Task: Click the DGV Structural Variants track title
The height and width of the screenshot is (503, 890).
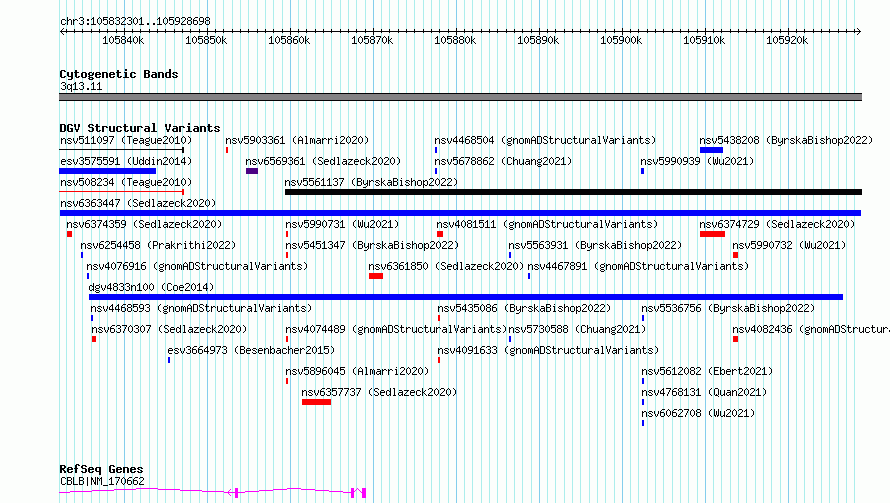Action: (140, 128)
